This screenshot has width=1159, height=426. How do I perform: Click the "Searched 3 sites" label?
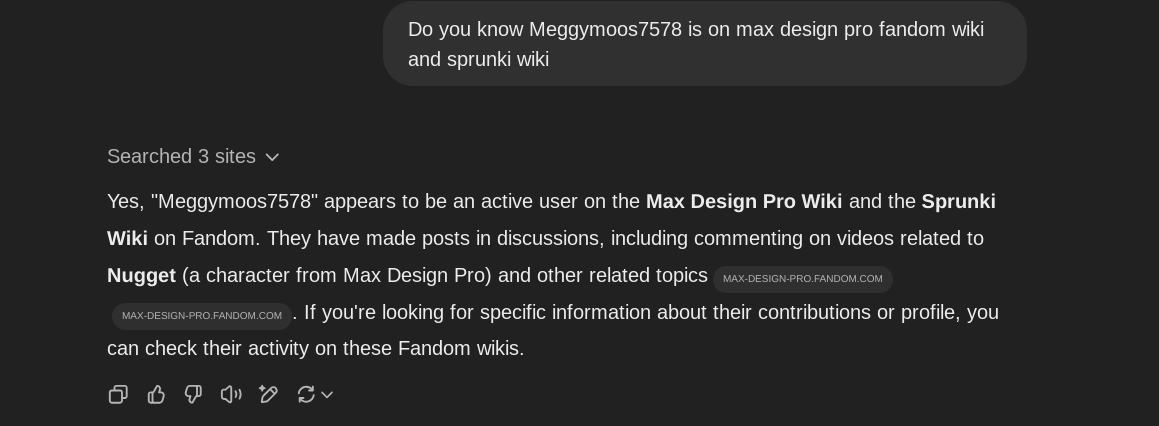[181, 157]
